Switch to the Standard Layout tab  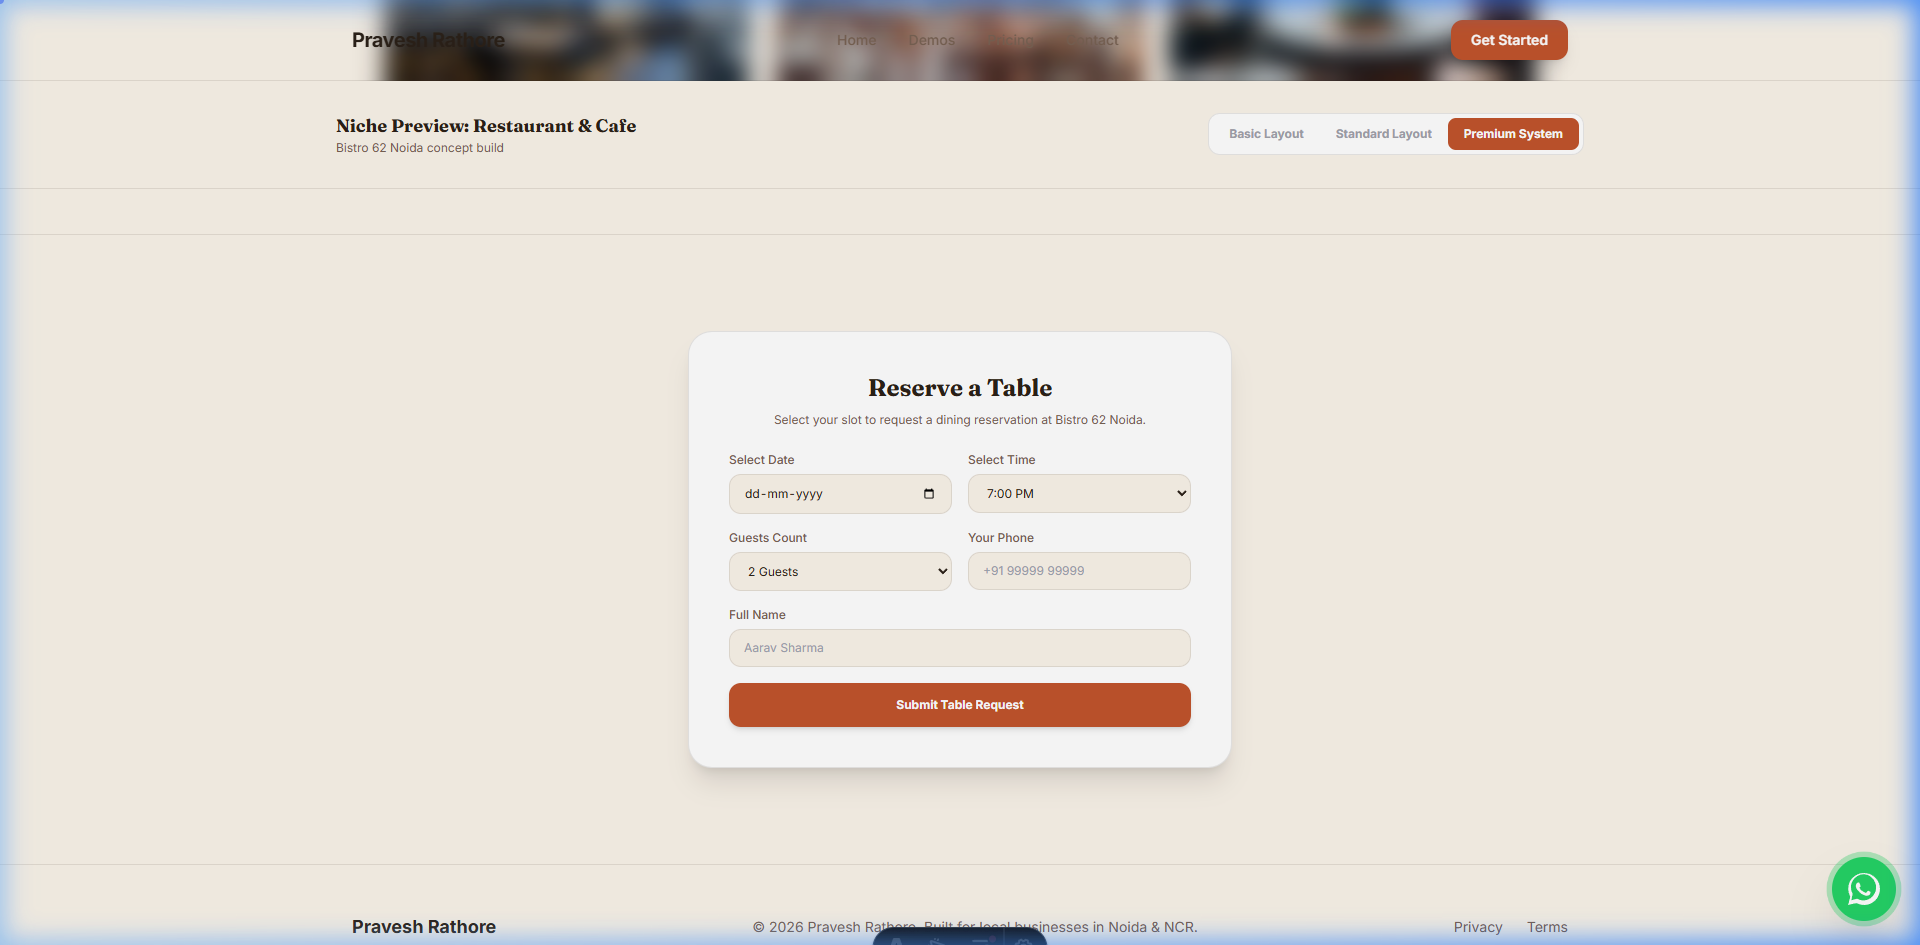[1383, 134]
